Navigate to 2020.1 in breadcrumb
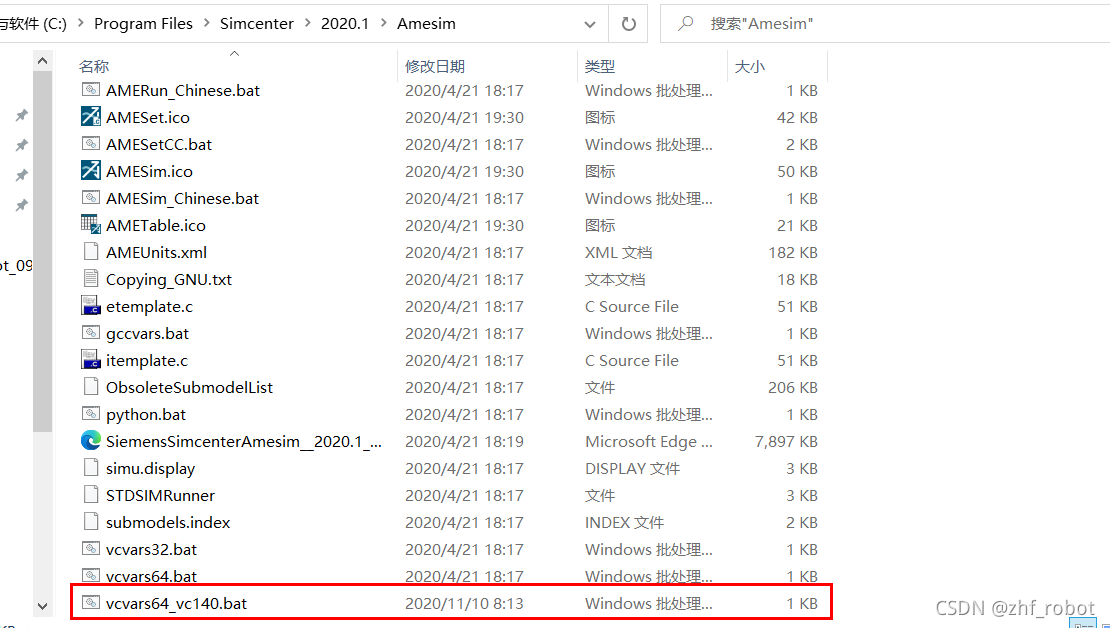The width and height of the screenshot is (1110, 628). pos(345,23)
